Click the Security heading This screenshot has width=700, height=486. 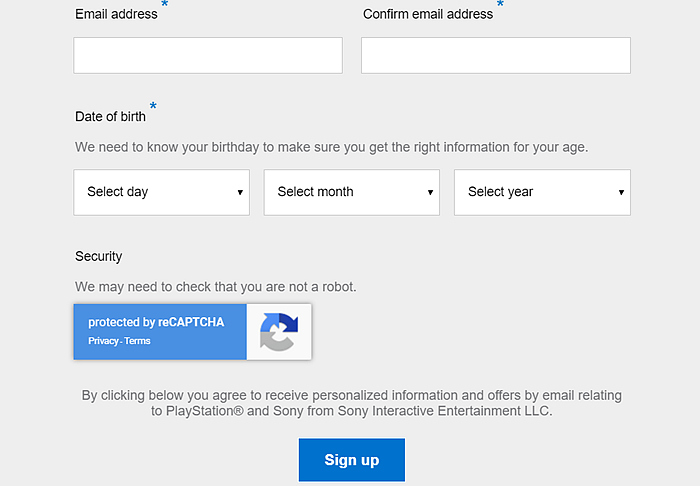(98, 256)
